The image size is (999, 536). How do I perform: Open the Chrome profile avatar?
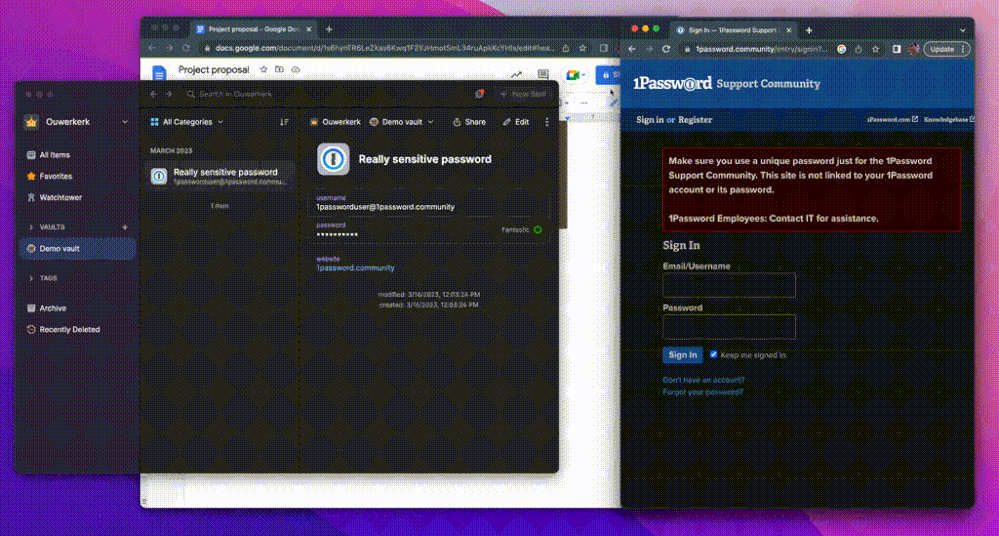click(x=914, y=49)
